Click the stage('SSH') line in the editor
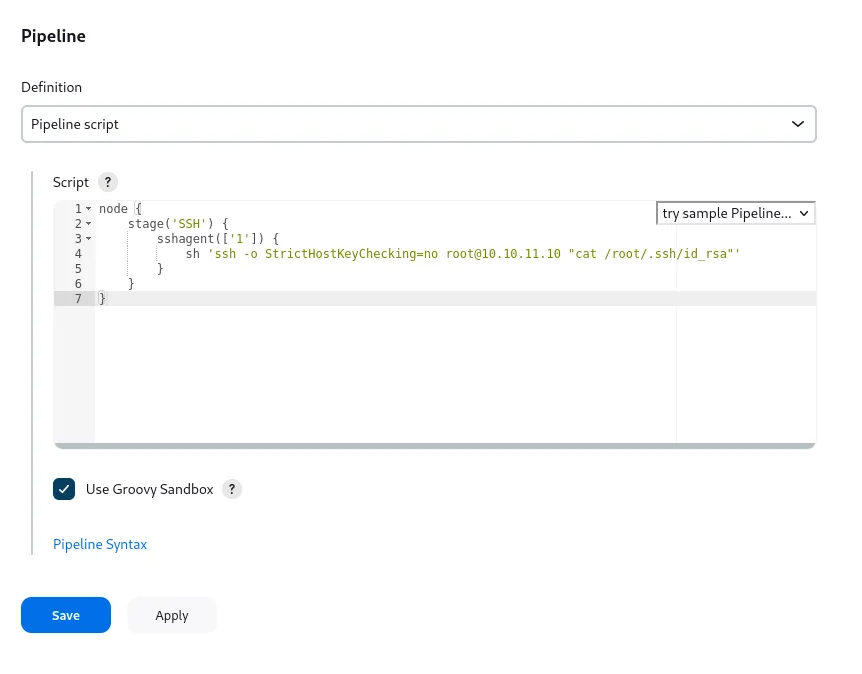This screenshot has height=674, width=862. (178, 224)
